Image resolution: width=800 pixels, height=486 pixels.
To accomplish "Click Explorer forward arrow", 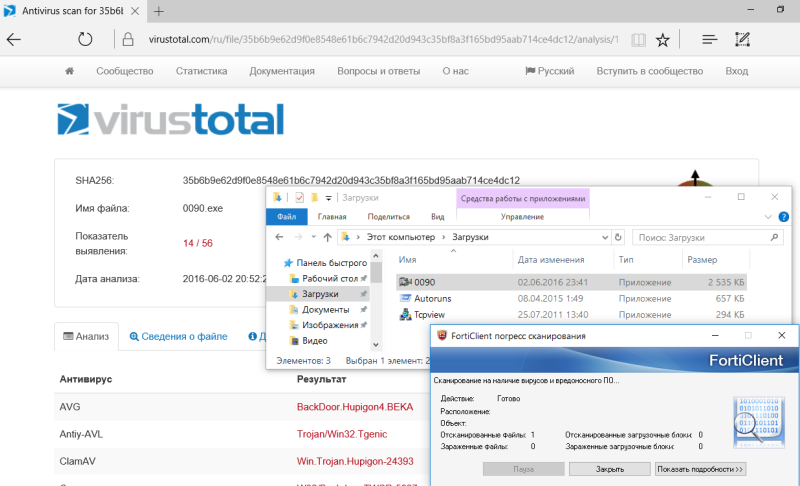I will [x=298, y=237].
